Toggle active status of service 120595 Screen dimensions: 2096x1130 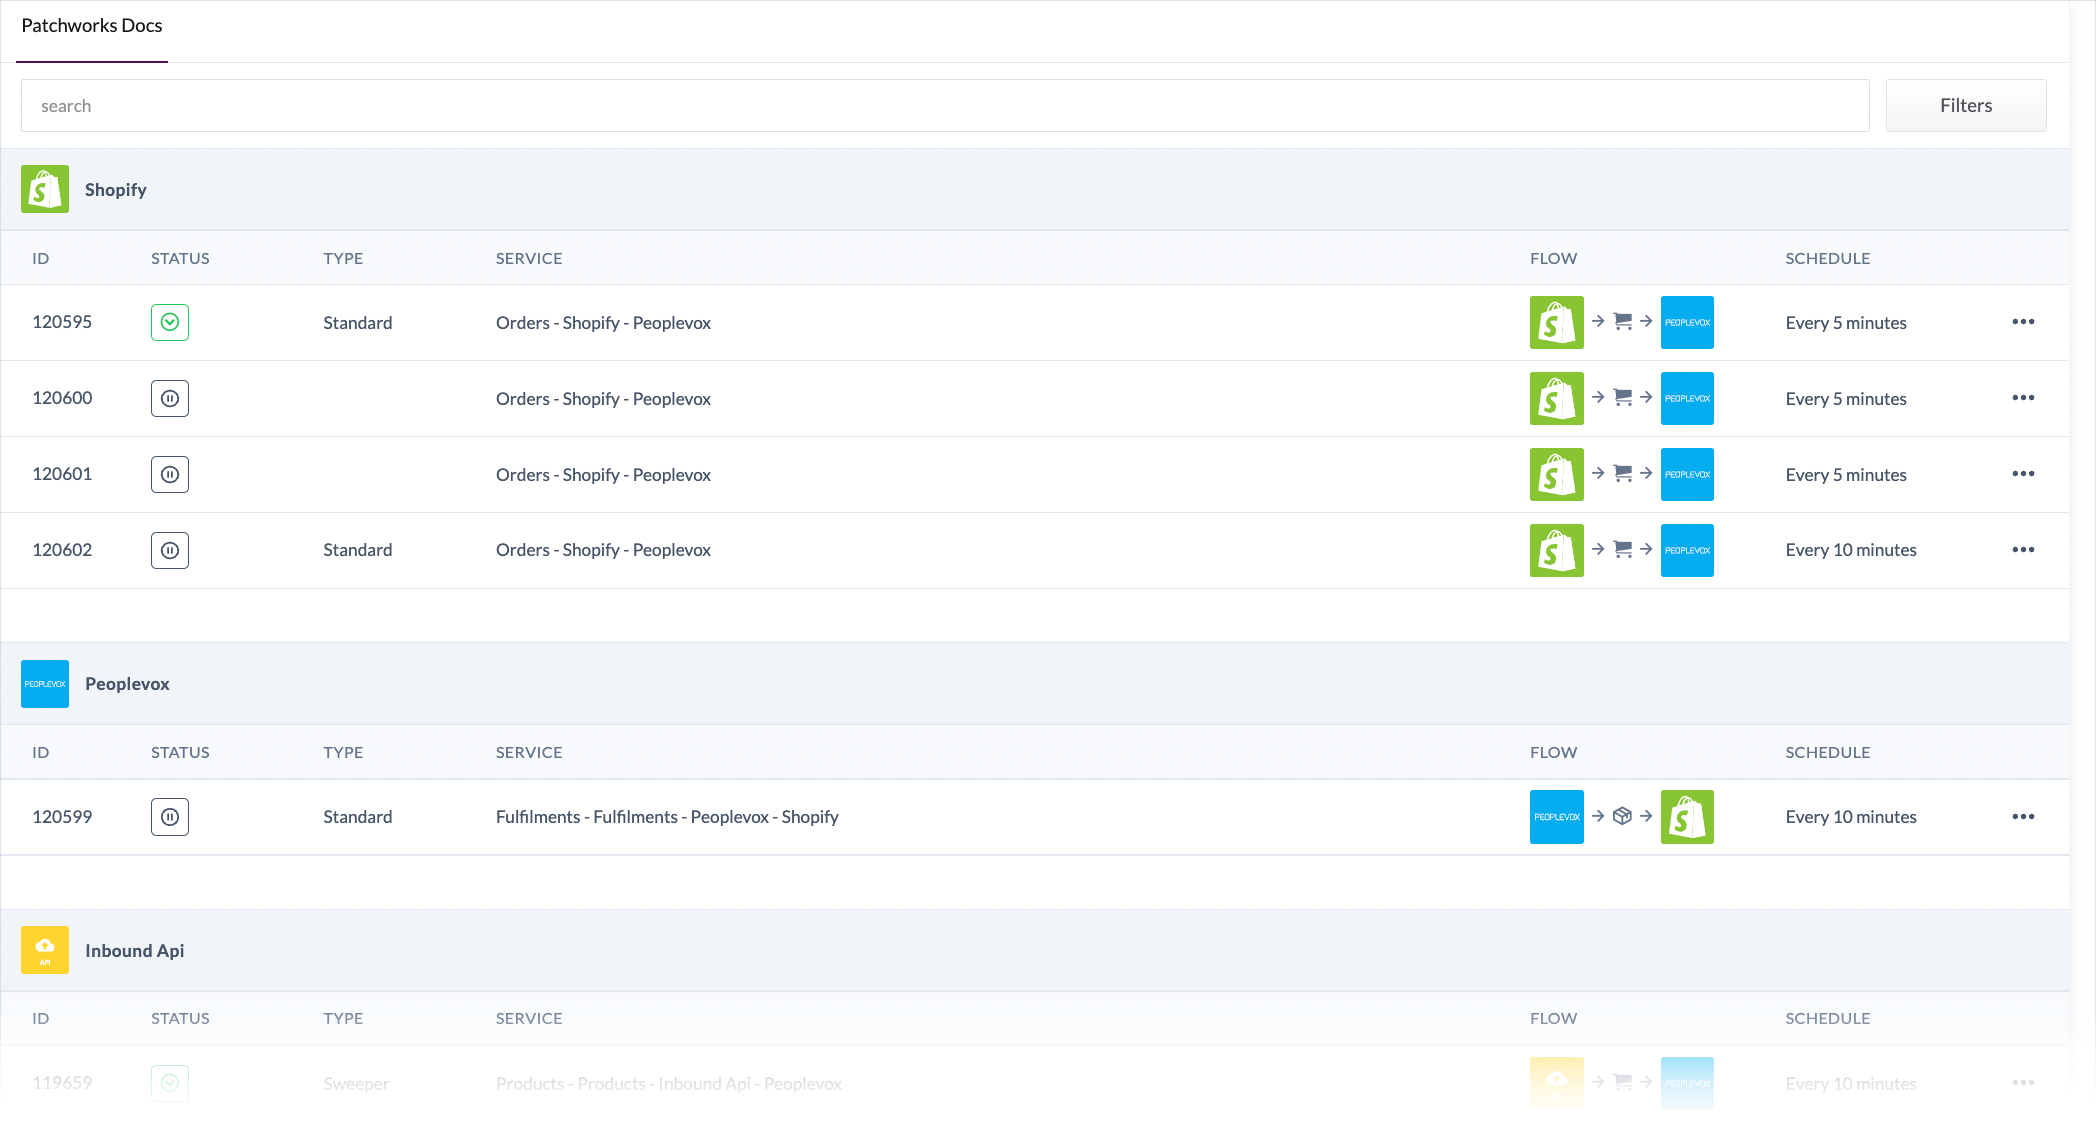170,322
